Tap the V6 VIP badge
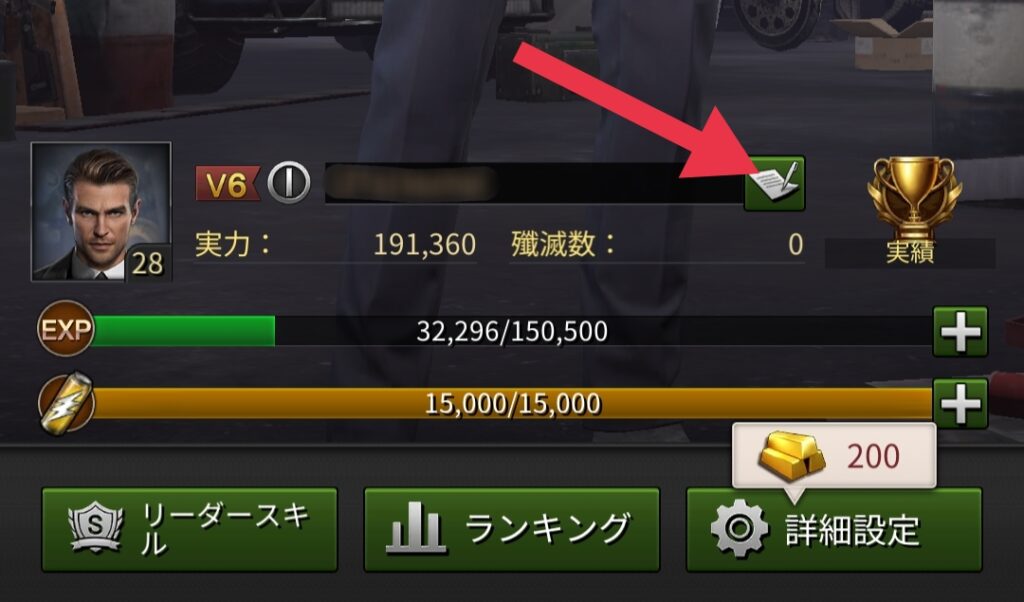1024x602 pixels. click(227, 183)
